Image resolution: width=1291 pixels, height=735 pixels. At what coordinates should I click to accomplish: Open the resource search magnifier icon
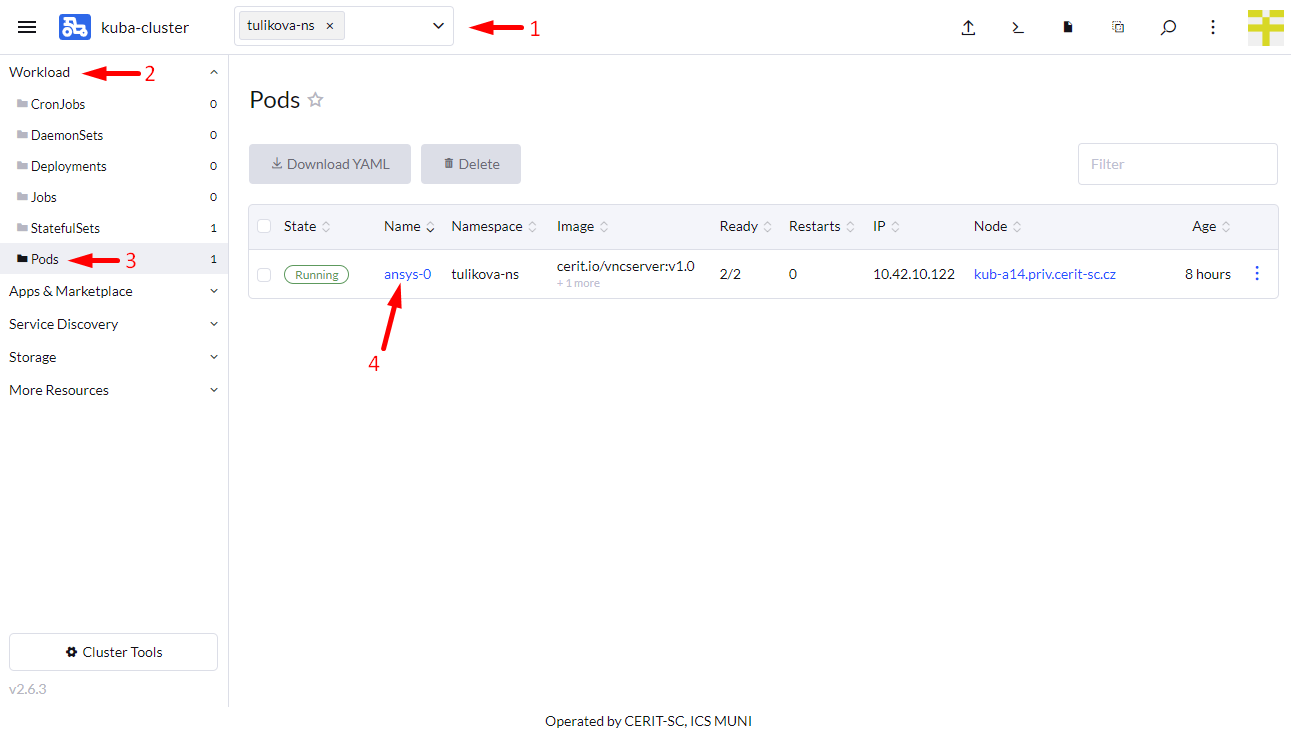coord(1168,28)
